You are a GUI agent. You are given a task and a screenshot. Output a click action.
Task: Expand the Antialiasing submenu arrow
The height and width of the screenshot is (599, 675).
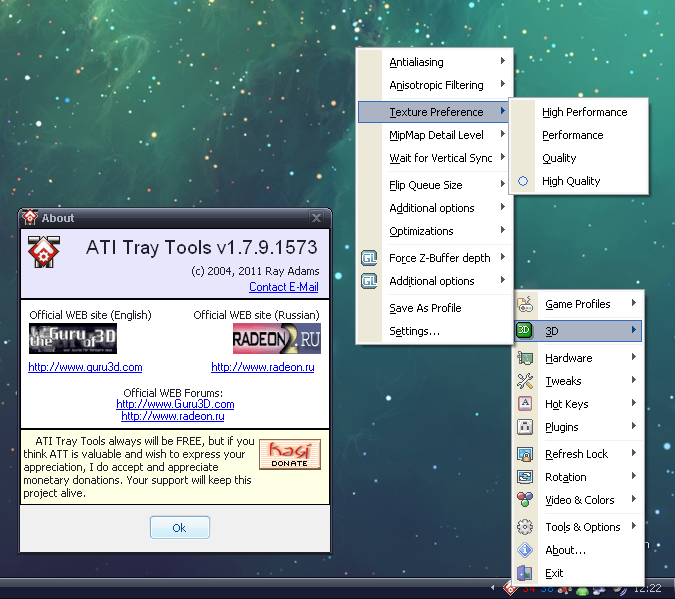502,61
